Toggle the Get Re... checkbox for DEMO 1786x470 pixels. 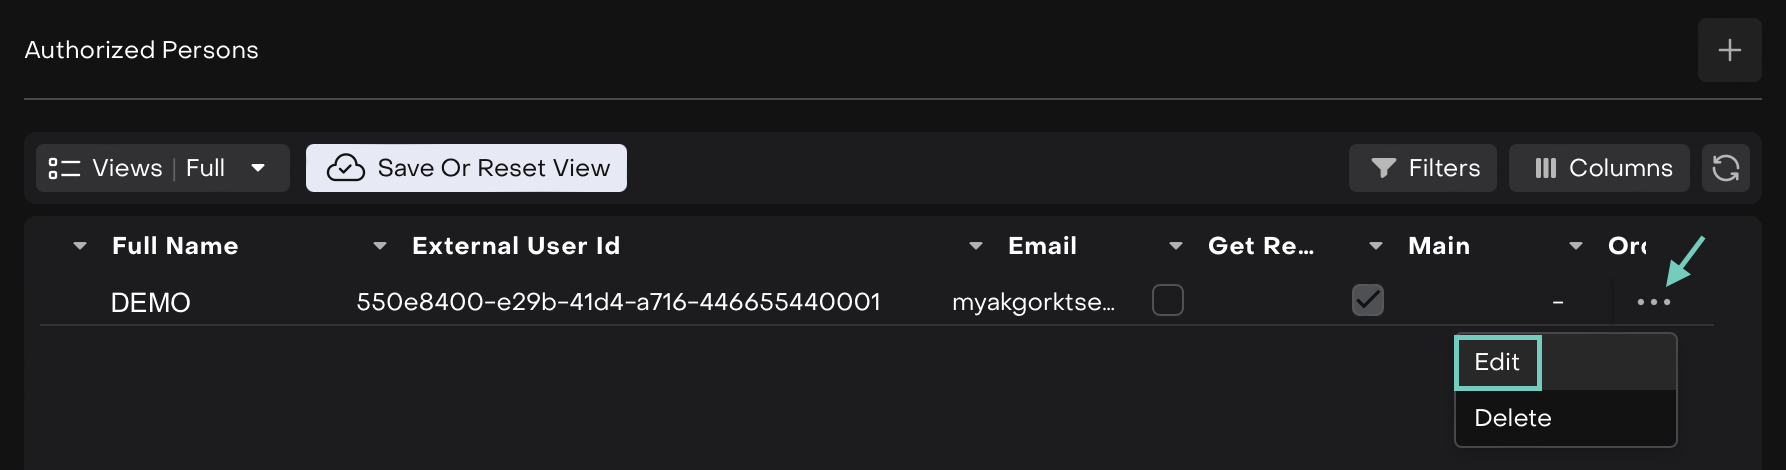[1167, 300]
